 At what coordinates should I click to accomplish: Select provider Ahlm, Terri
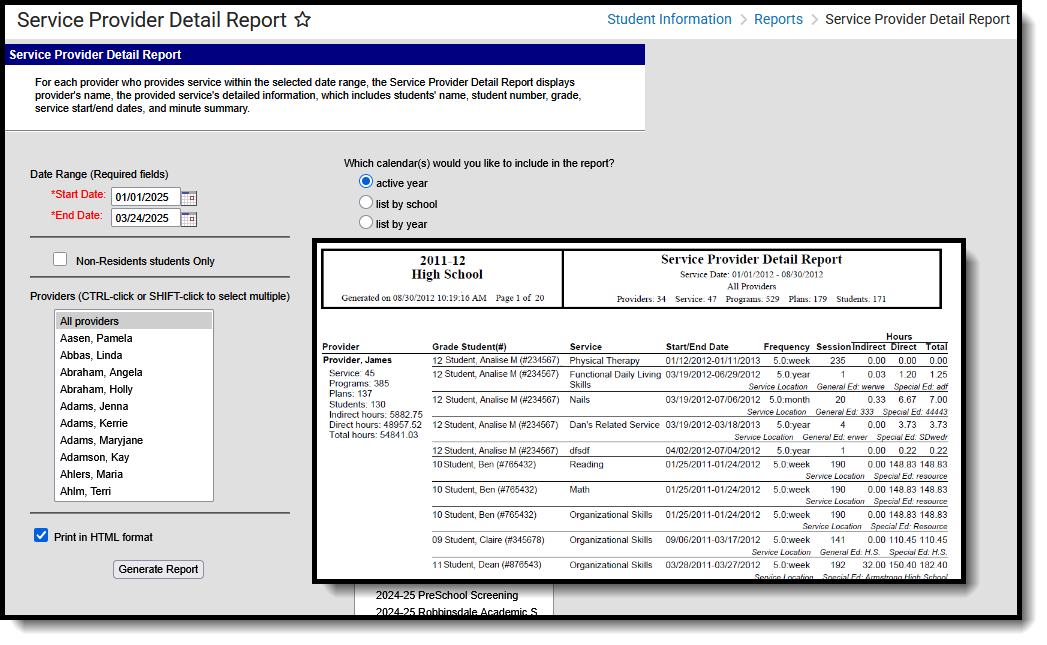click(x=134, y=491)
